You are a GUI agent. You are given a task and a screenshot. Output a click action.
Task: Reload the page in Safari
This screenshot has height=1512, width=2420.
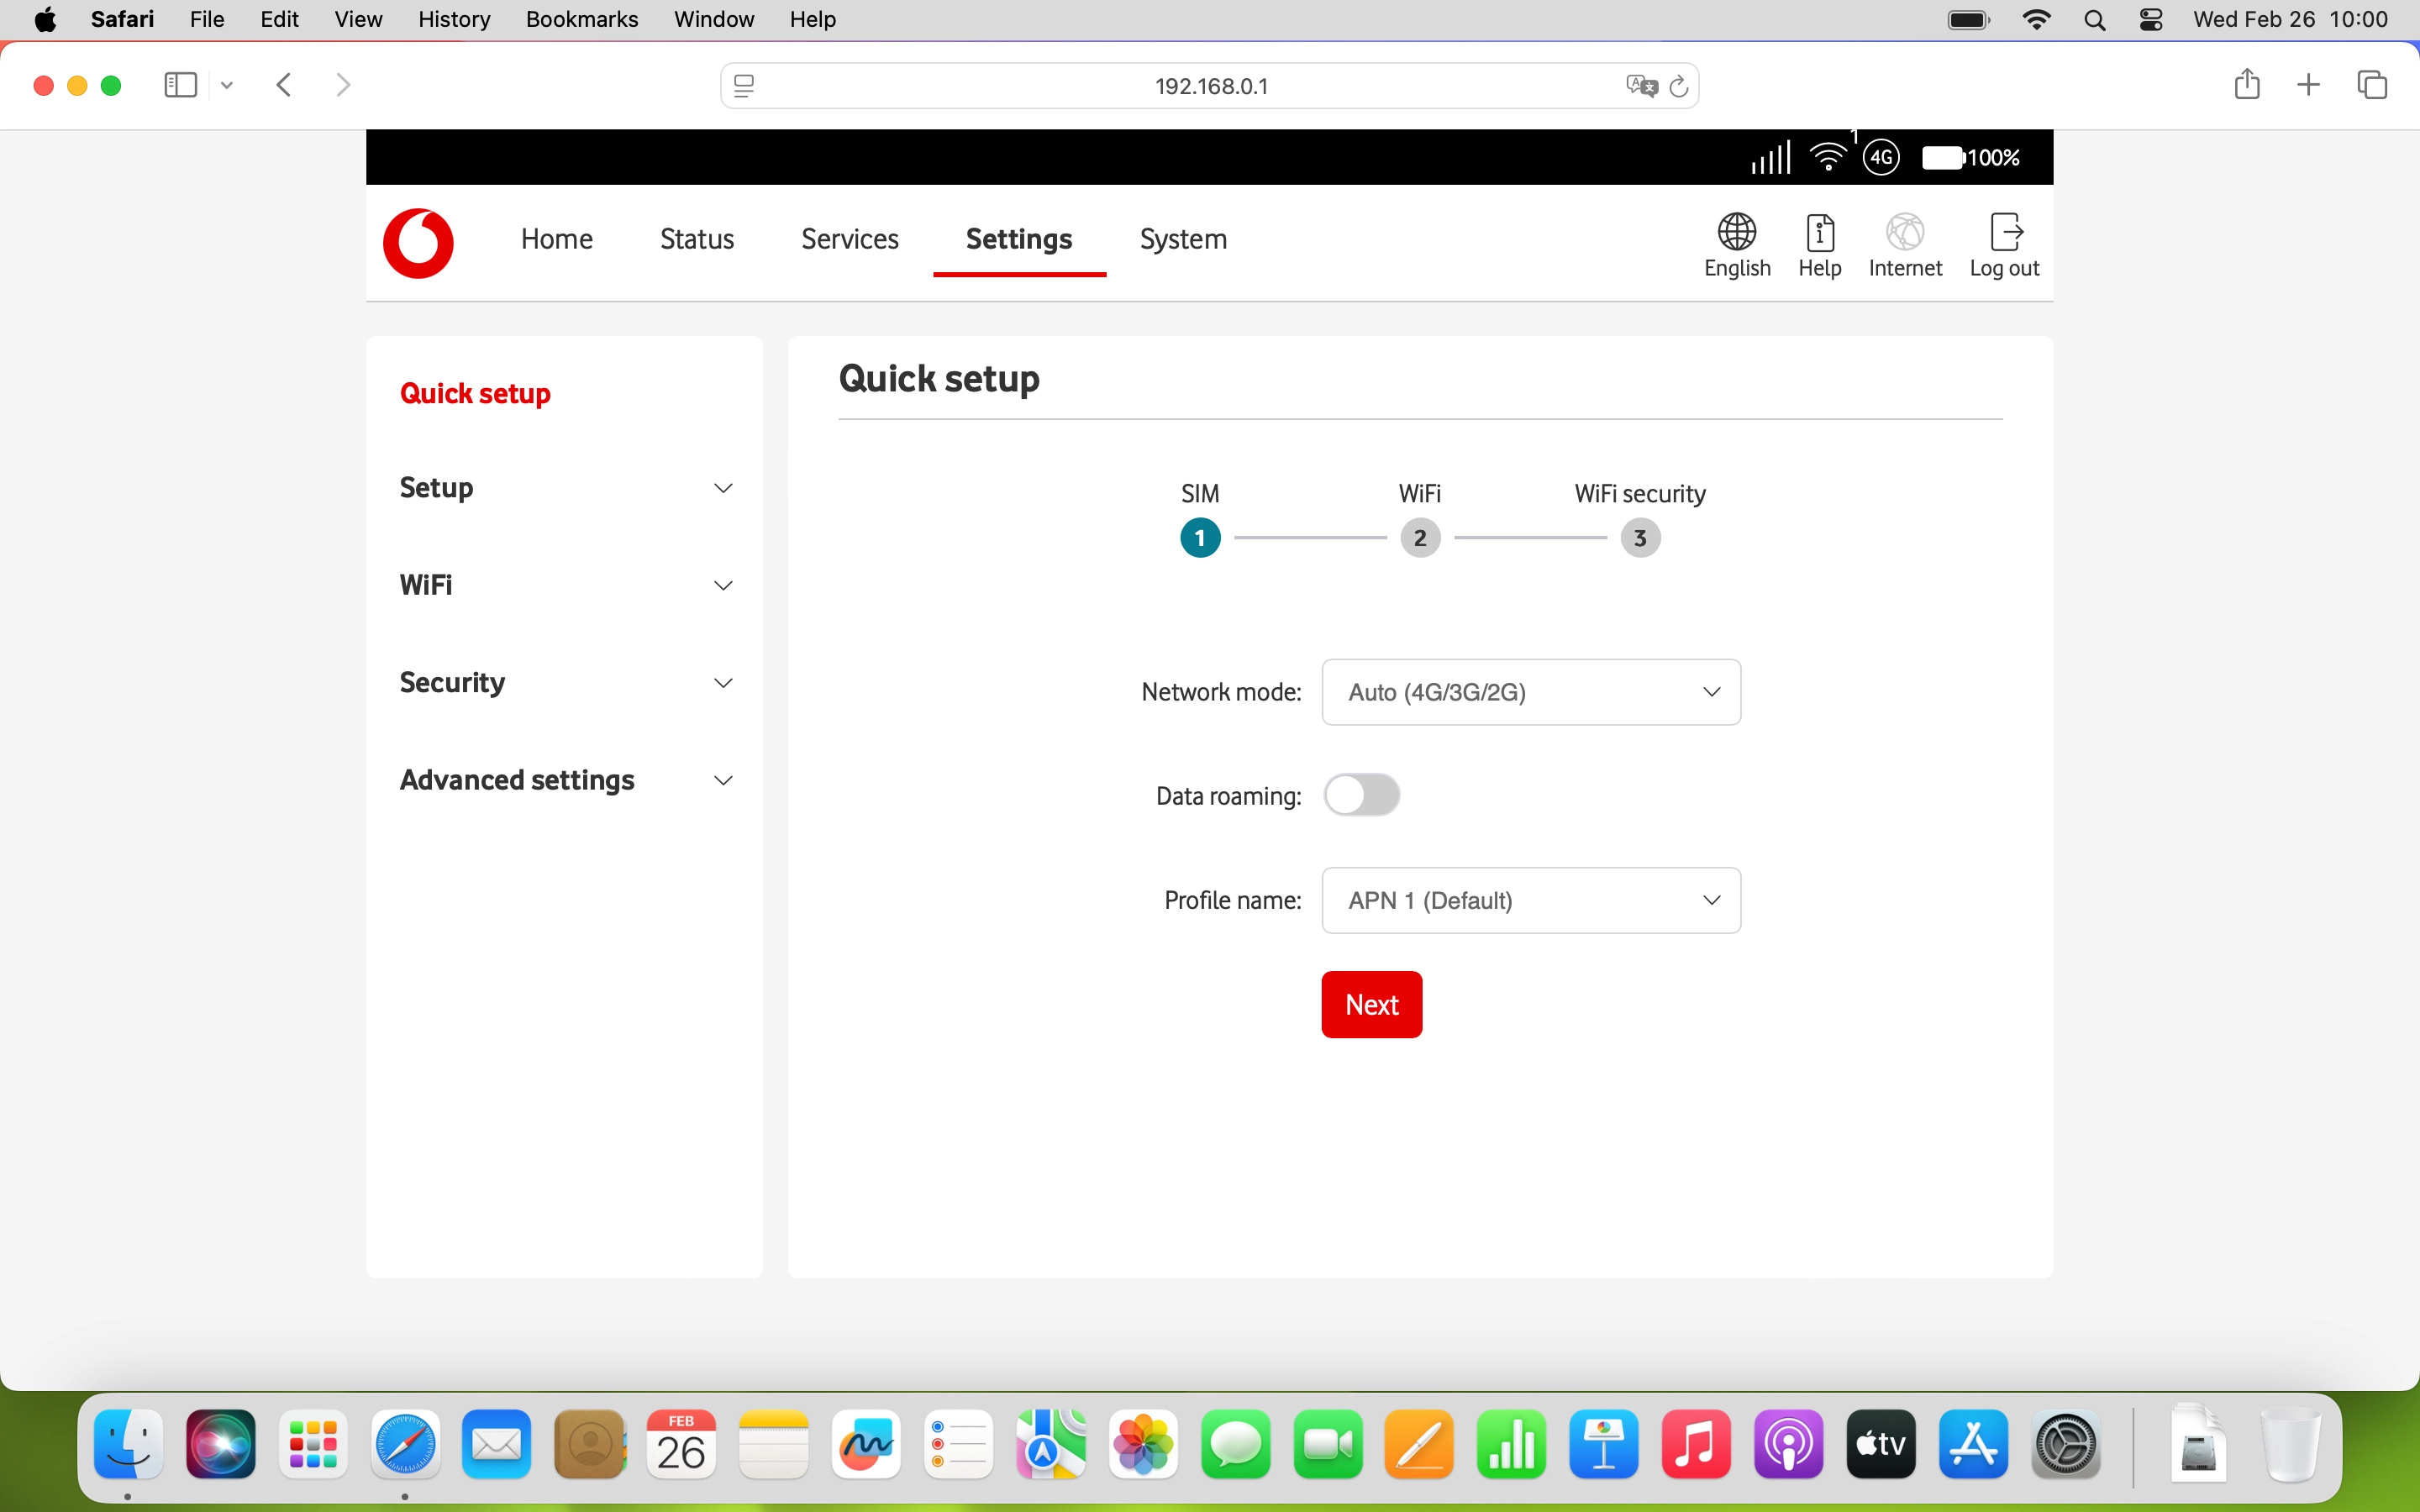point(1679,86)
